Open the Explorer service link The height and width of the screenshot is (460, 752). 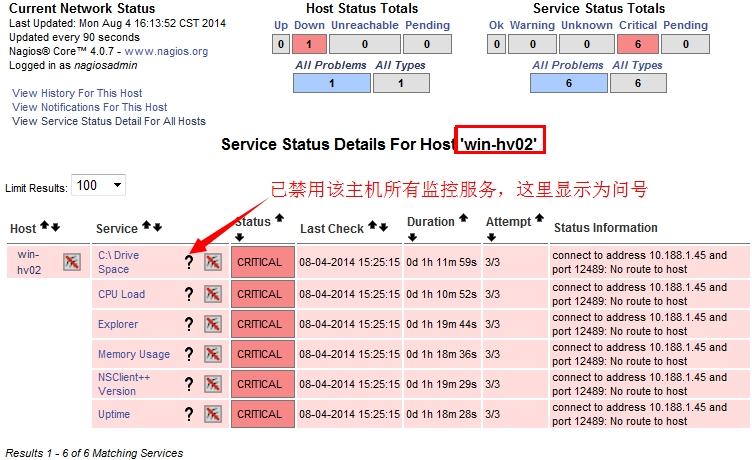point(118,324)
